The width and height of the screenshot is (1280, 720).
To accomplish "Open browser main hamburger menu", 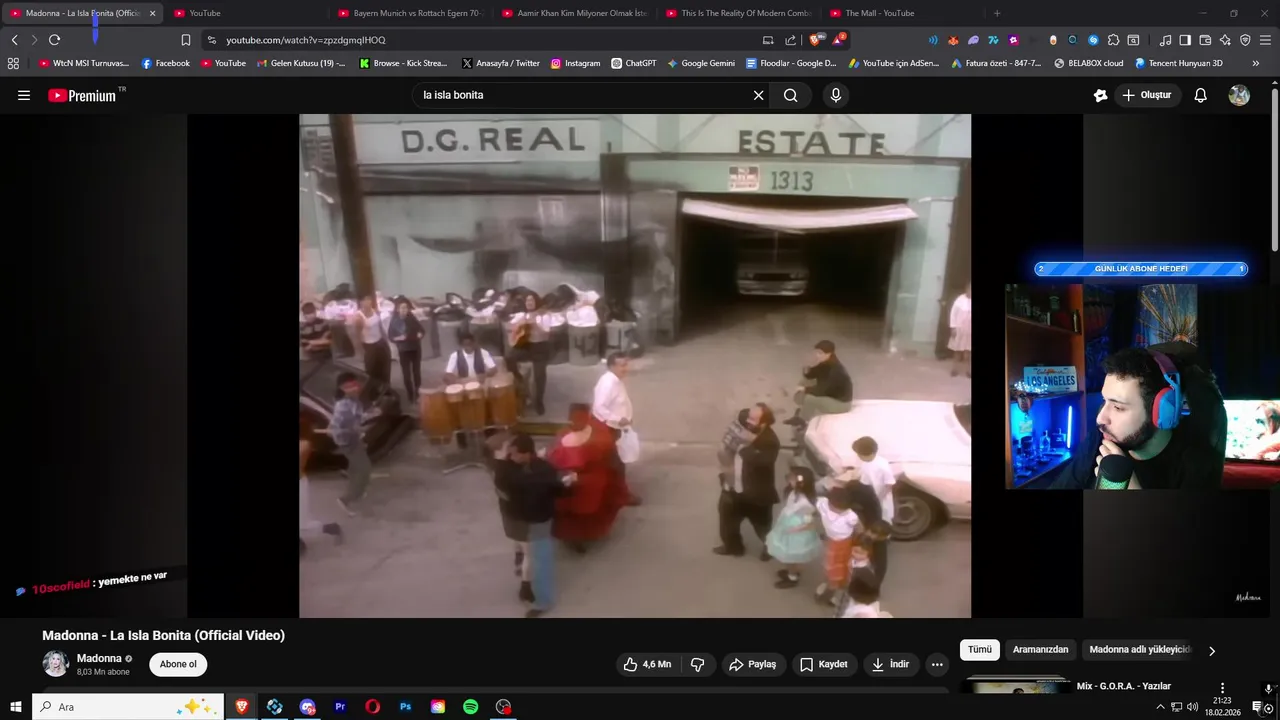I will pyautogui.click(x=1265, y=40).
